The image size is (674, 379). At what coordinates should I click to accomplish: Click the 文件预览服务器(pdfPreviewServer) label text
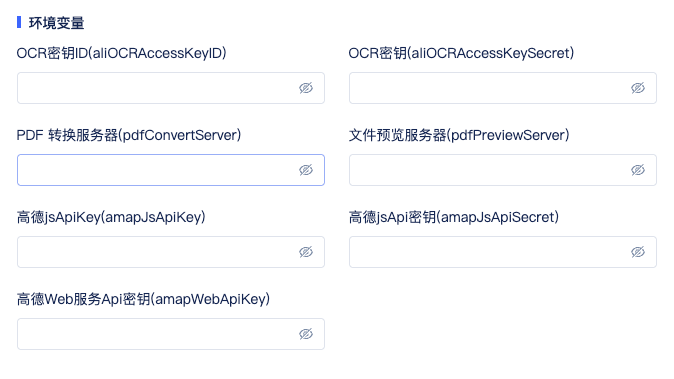pyautogui.click(x=459, y=135)
